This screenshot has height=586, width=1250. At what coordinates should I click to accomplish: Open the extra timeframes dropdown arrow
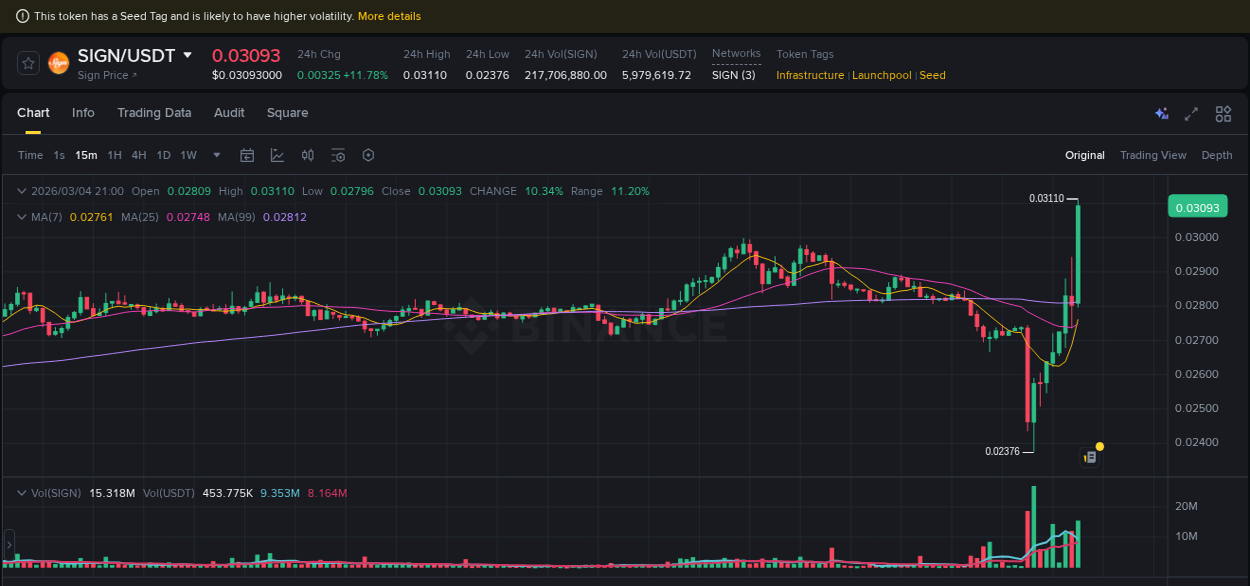tap(216, 155)
